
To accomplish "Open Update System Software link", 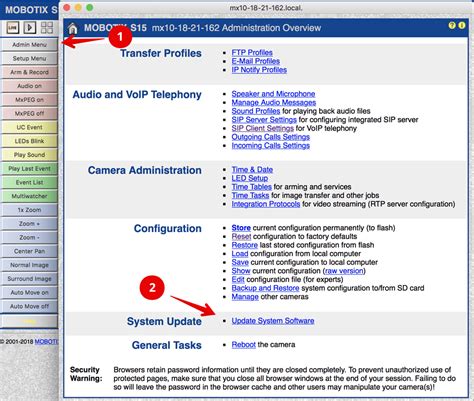I will point(273,321).
